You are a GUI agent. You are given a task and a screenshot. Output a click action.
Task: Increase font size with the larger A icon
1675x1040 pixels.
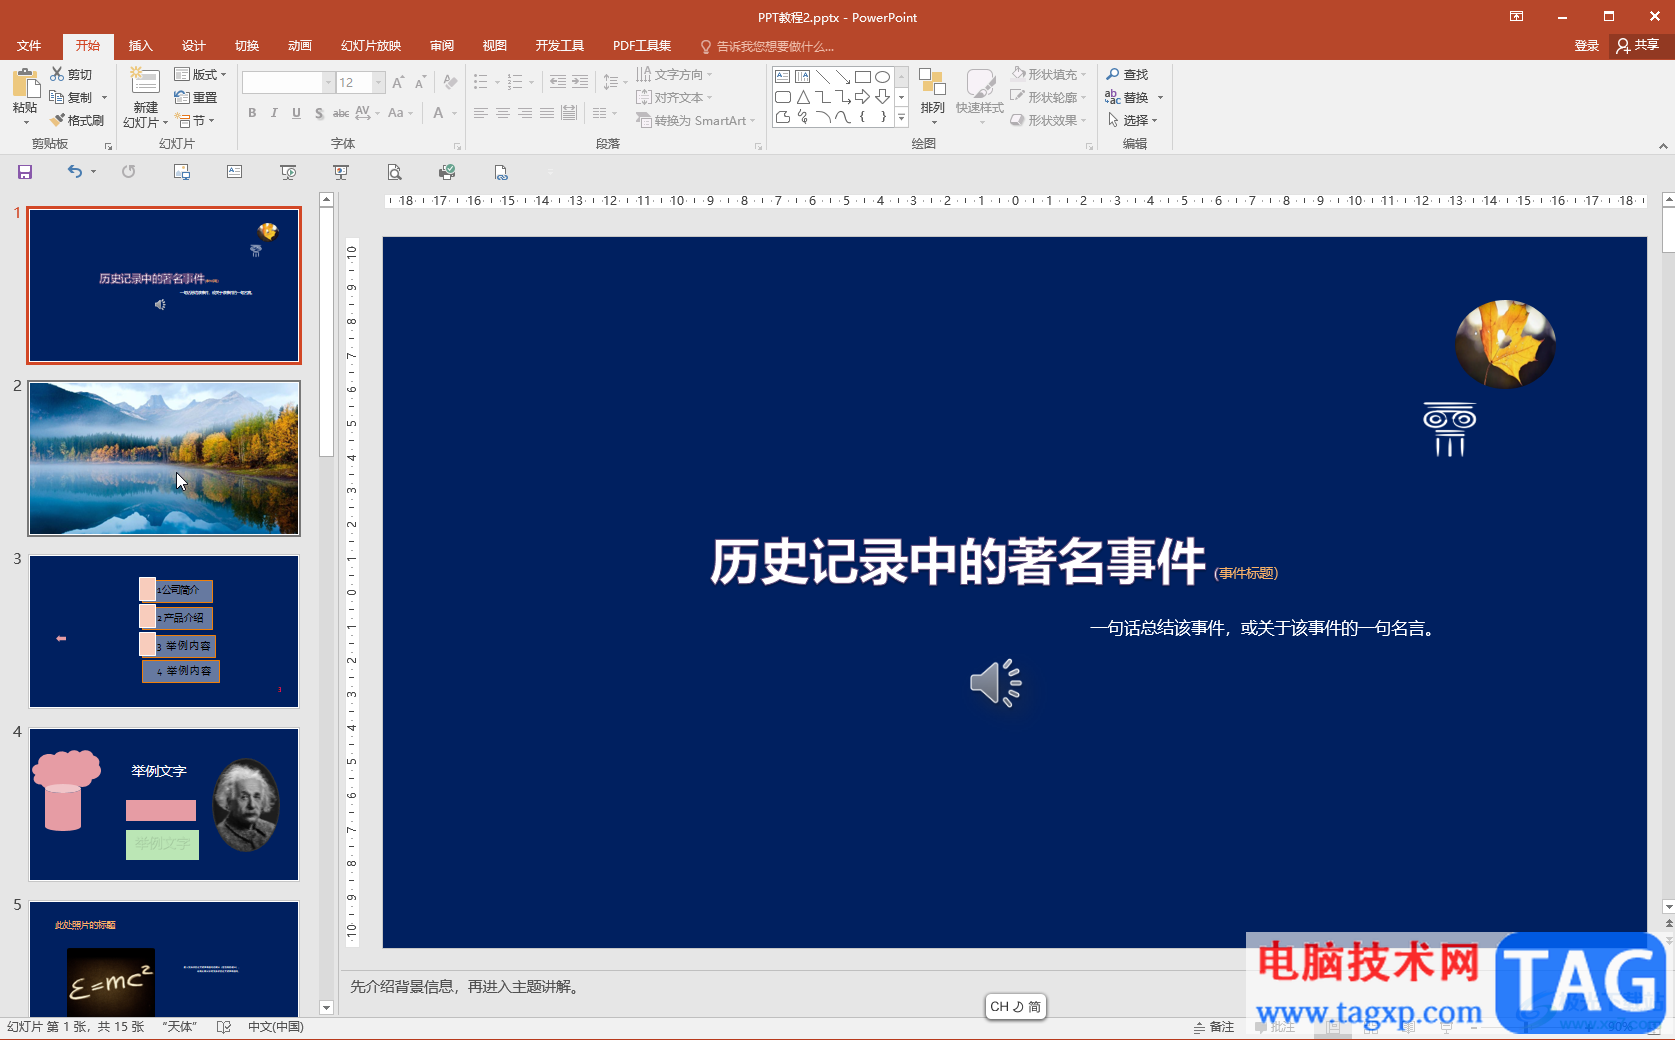point(399,82)
